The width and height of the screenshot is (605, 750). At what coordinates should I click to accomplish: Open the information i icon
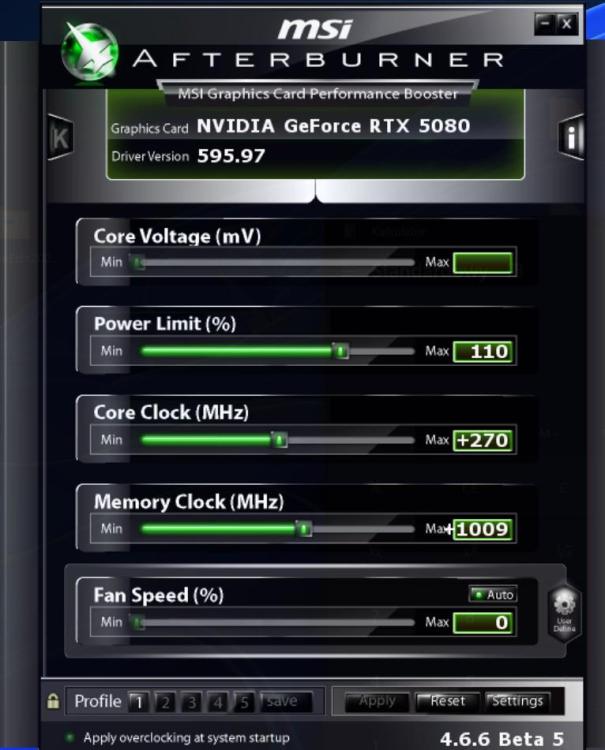pos(571,137)
